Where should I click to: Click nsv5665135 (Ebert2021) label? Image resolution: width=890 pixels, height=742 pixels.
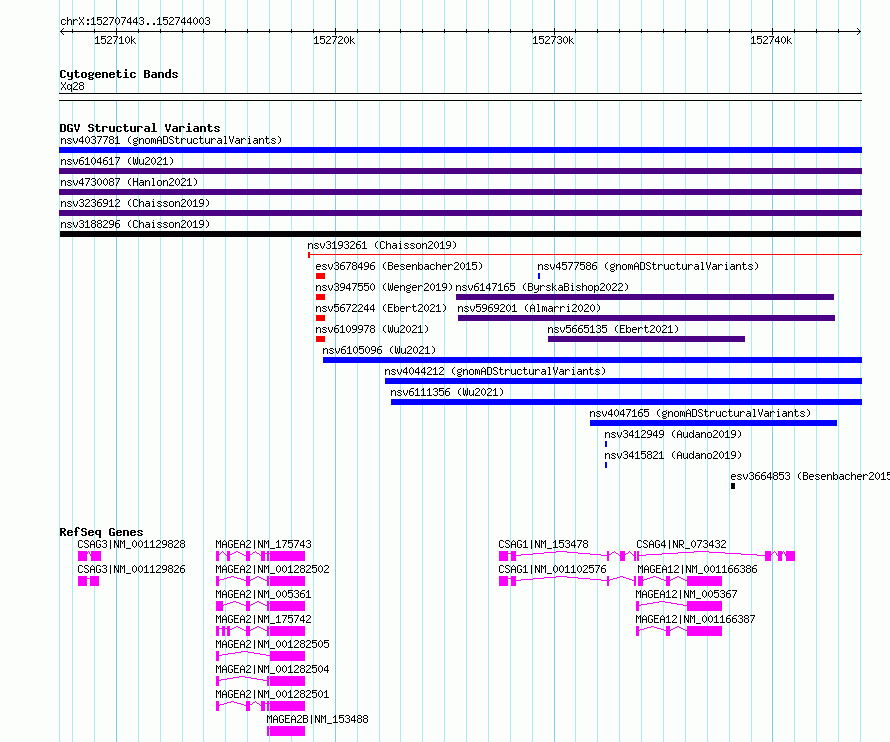(x=613, y=329)
